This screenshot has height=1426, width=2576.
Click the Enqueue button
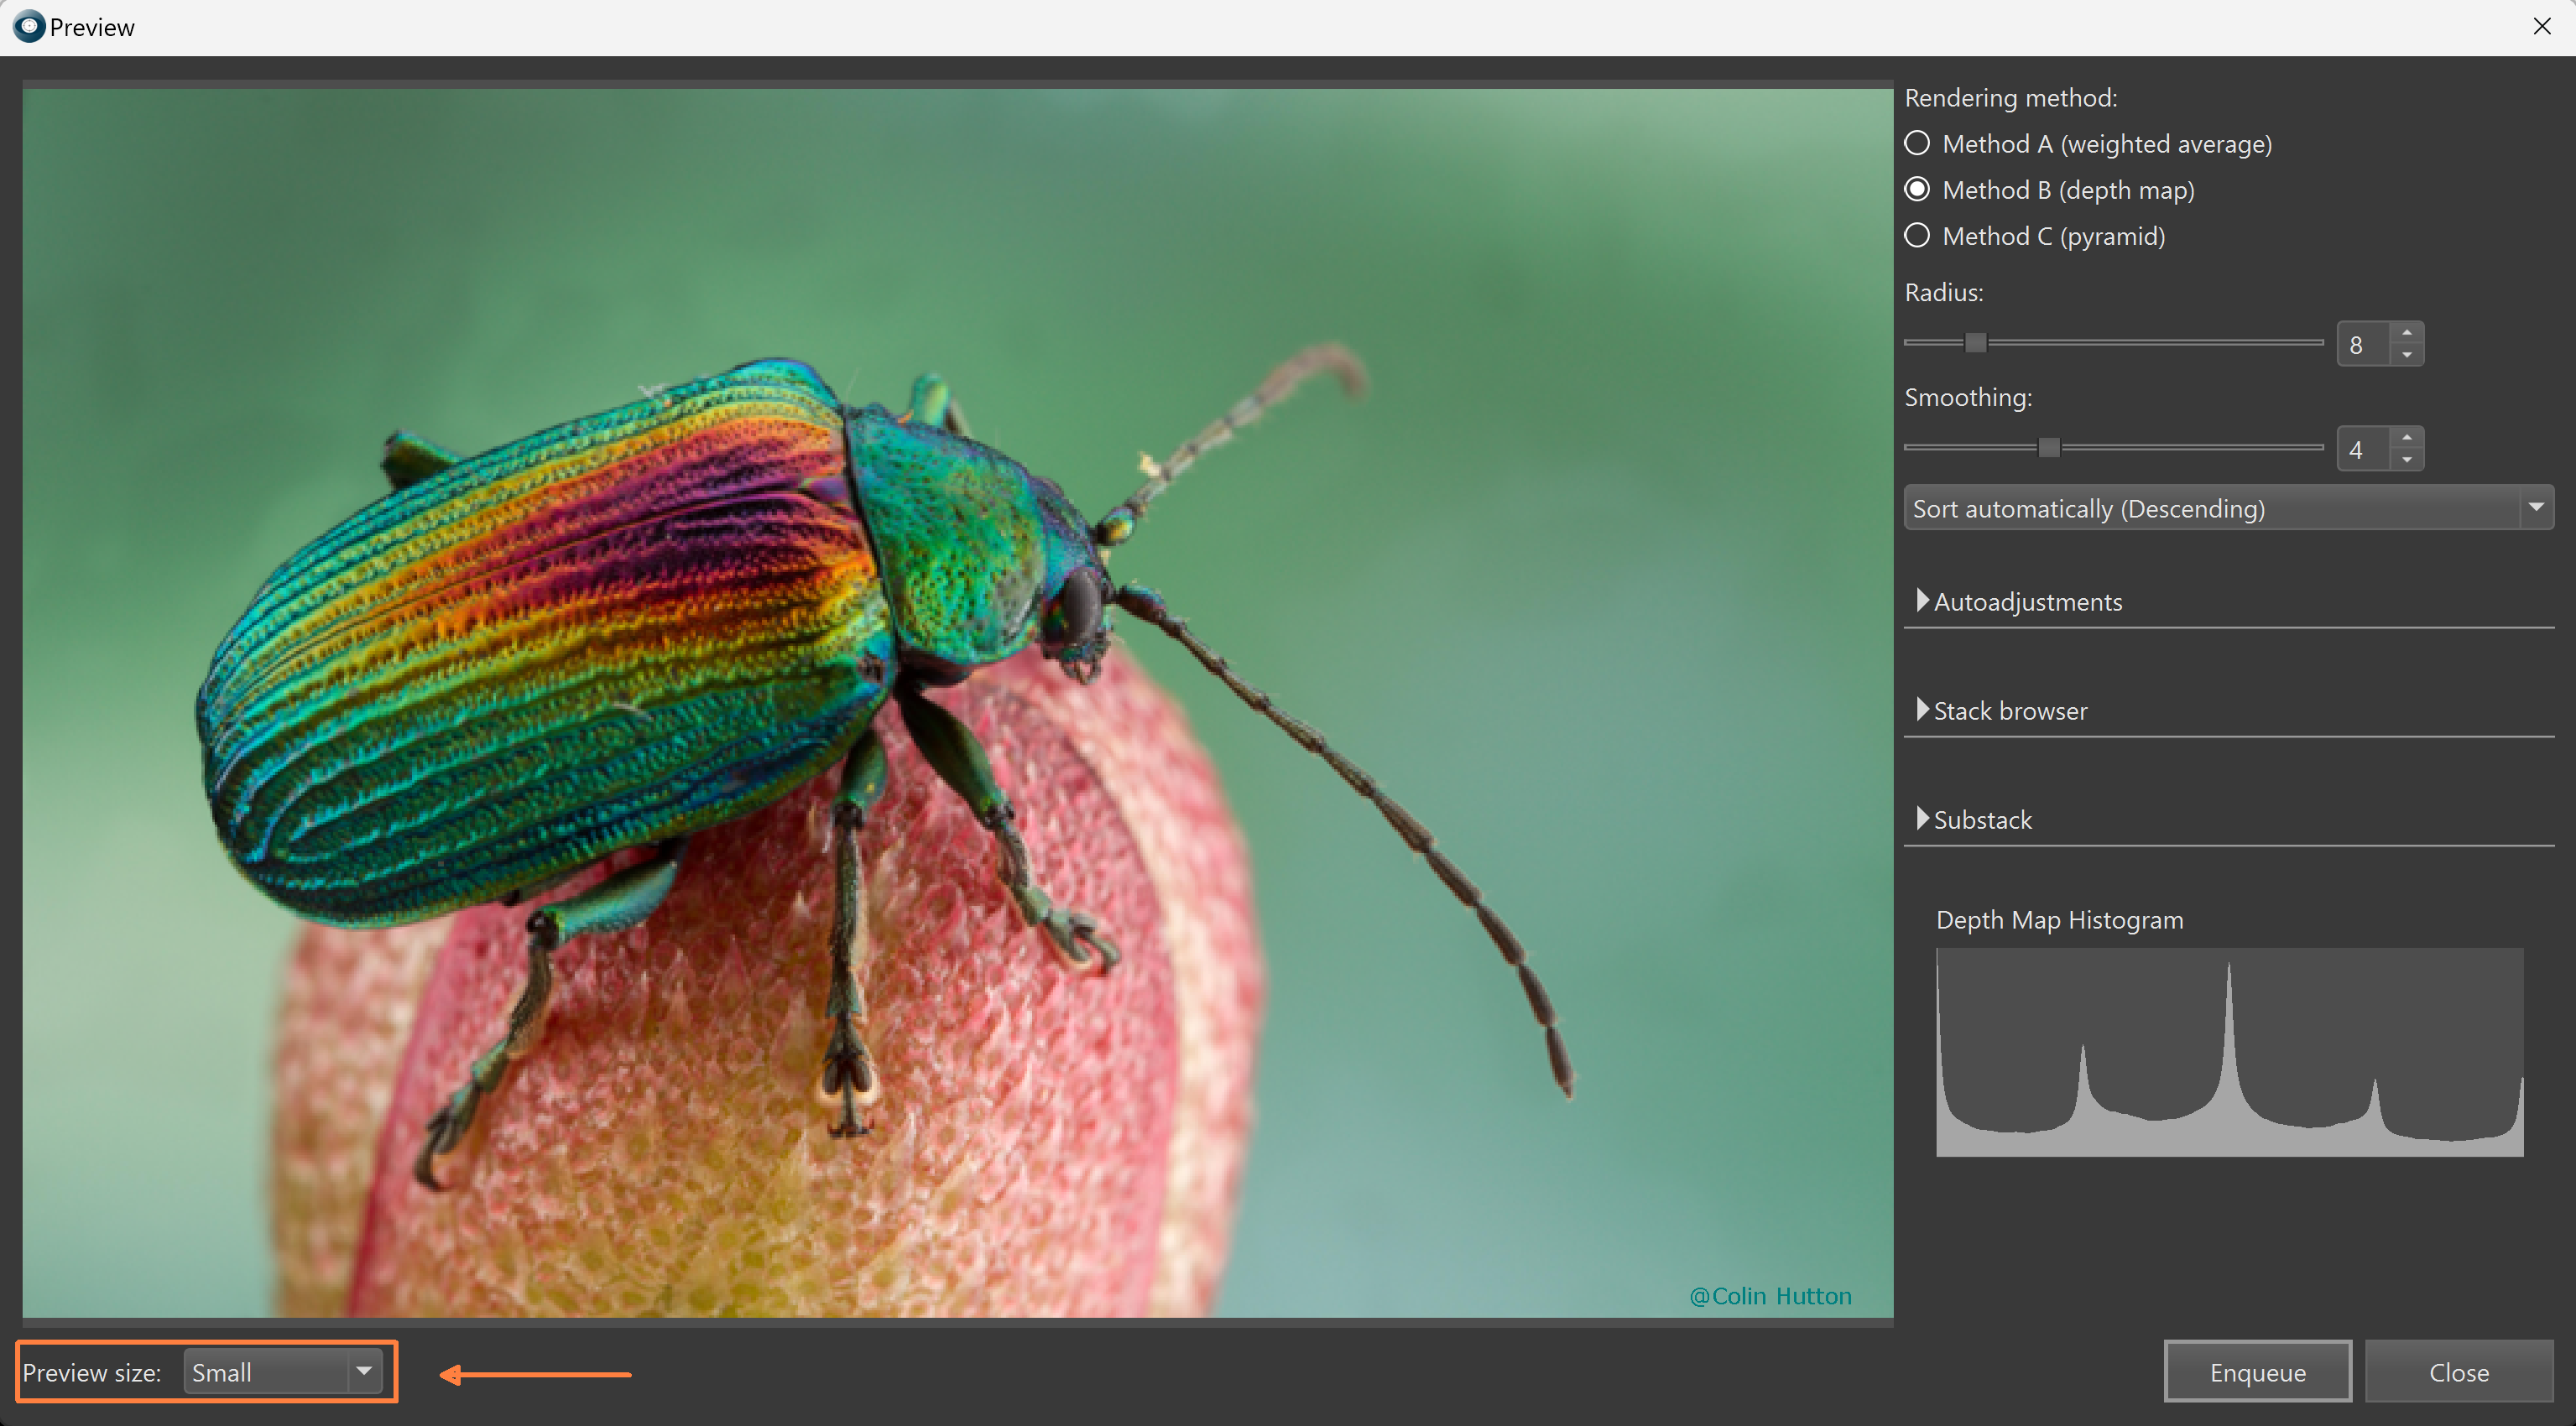[2257, 1372]
